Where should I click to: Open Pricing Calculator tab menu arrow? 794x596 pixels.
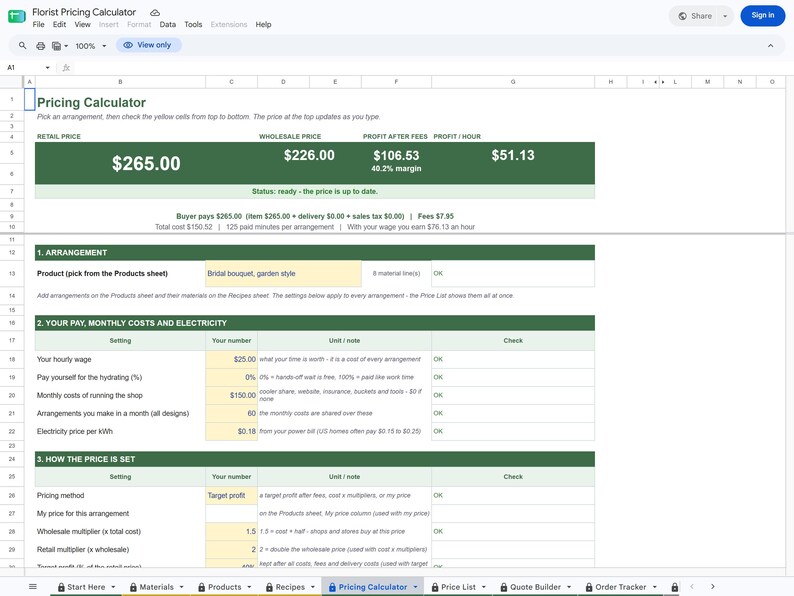(415, 587)
